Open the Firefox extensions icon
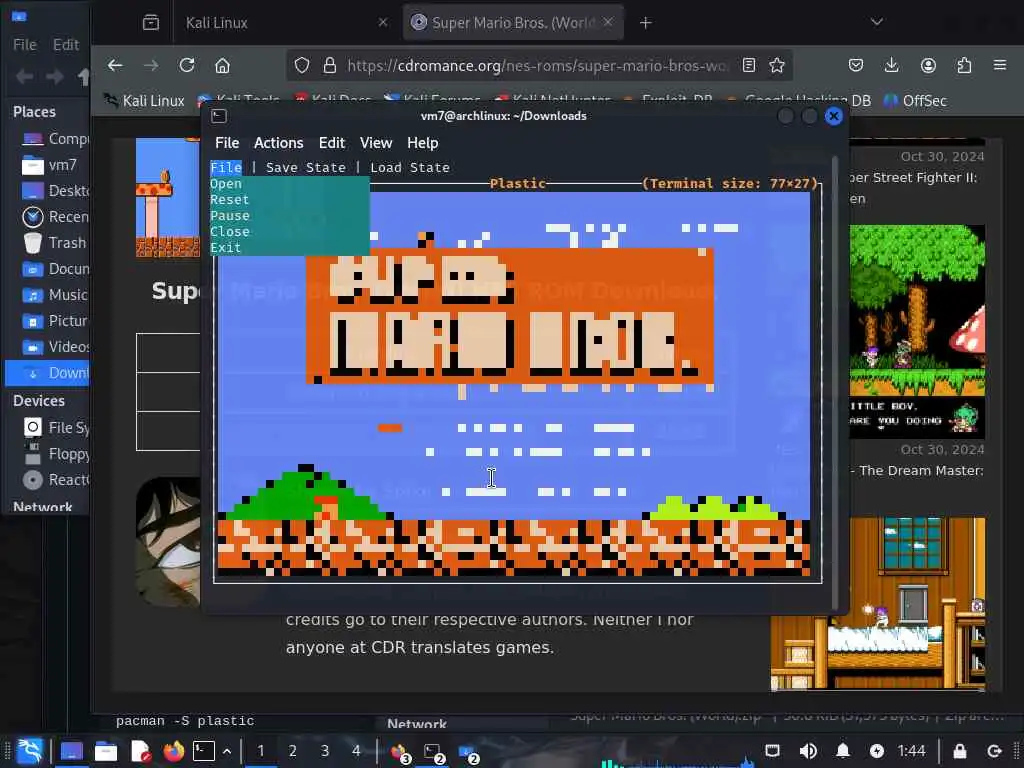 964,65
